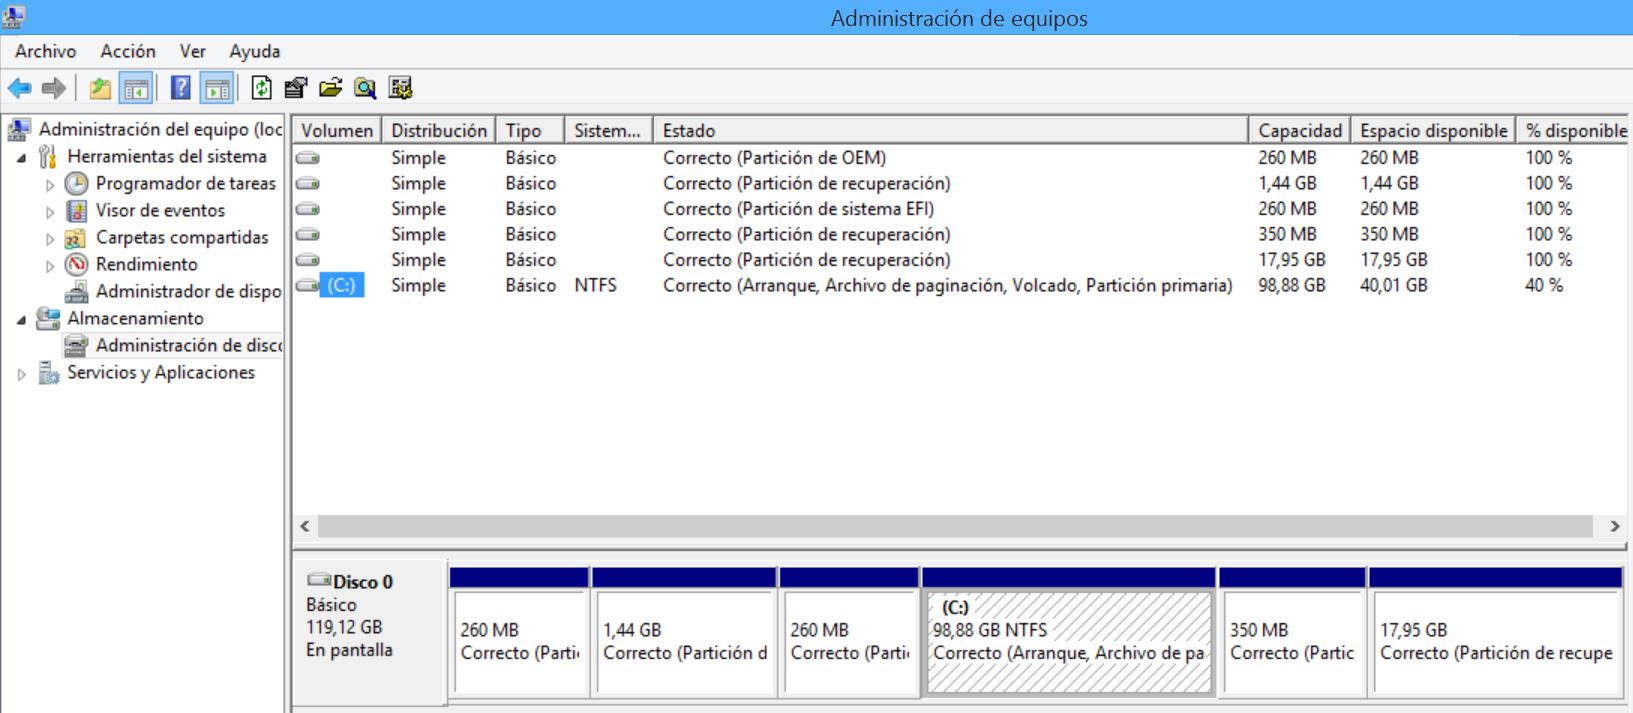Screen dimensions: 1633x713
Task: Click the folder Up one level icon
Action: click(x=100, y=88)
